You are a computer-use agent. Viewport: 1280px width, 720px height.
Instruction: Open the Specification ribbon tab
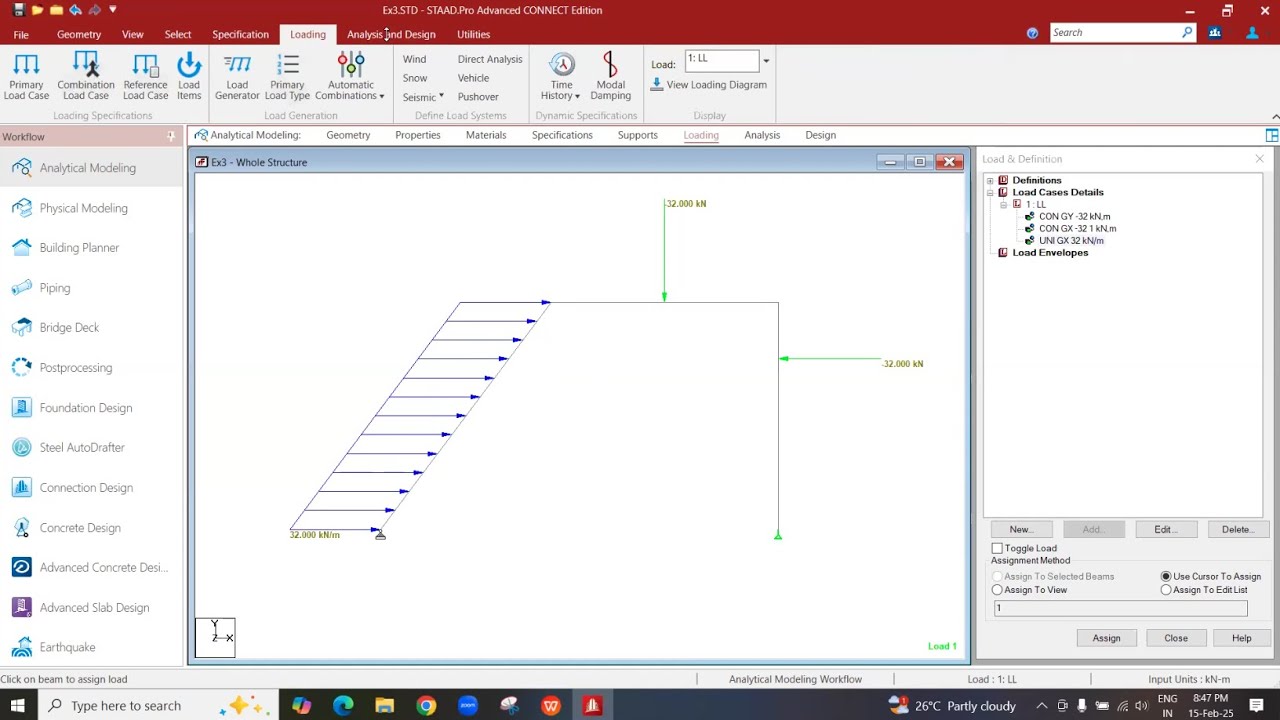click(x=240, y=34)
